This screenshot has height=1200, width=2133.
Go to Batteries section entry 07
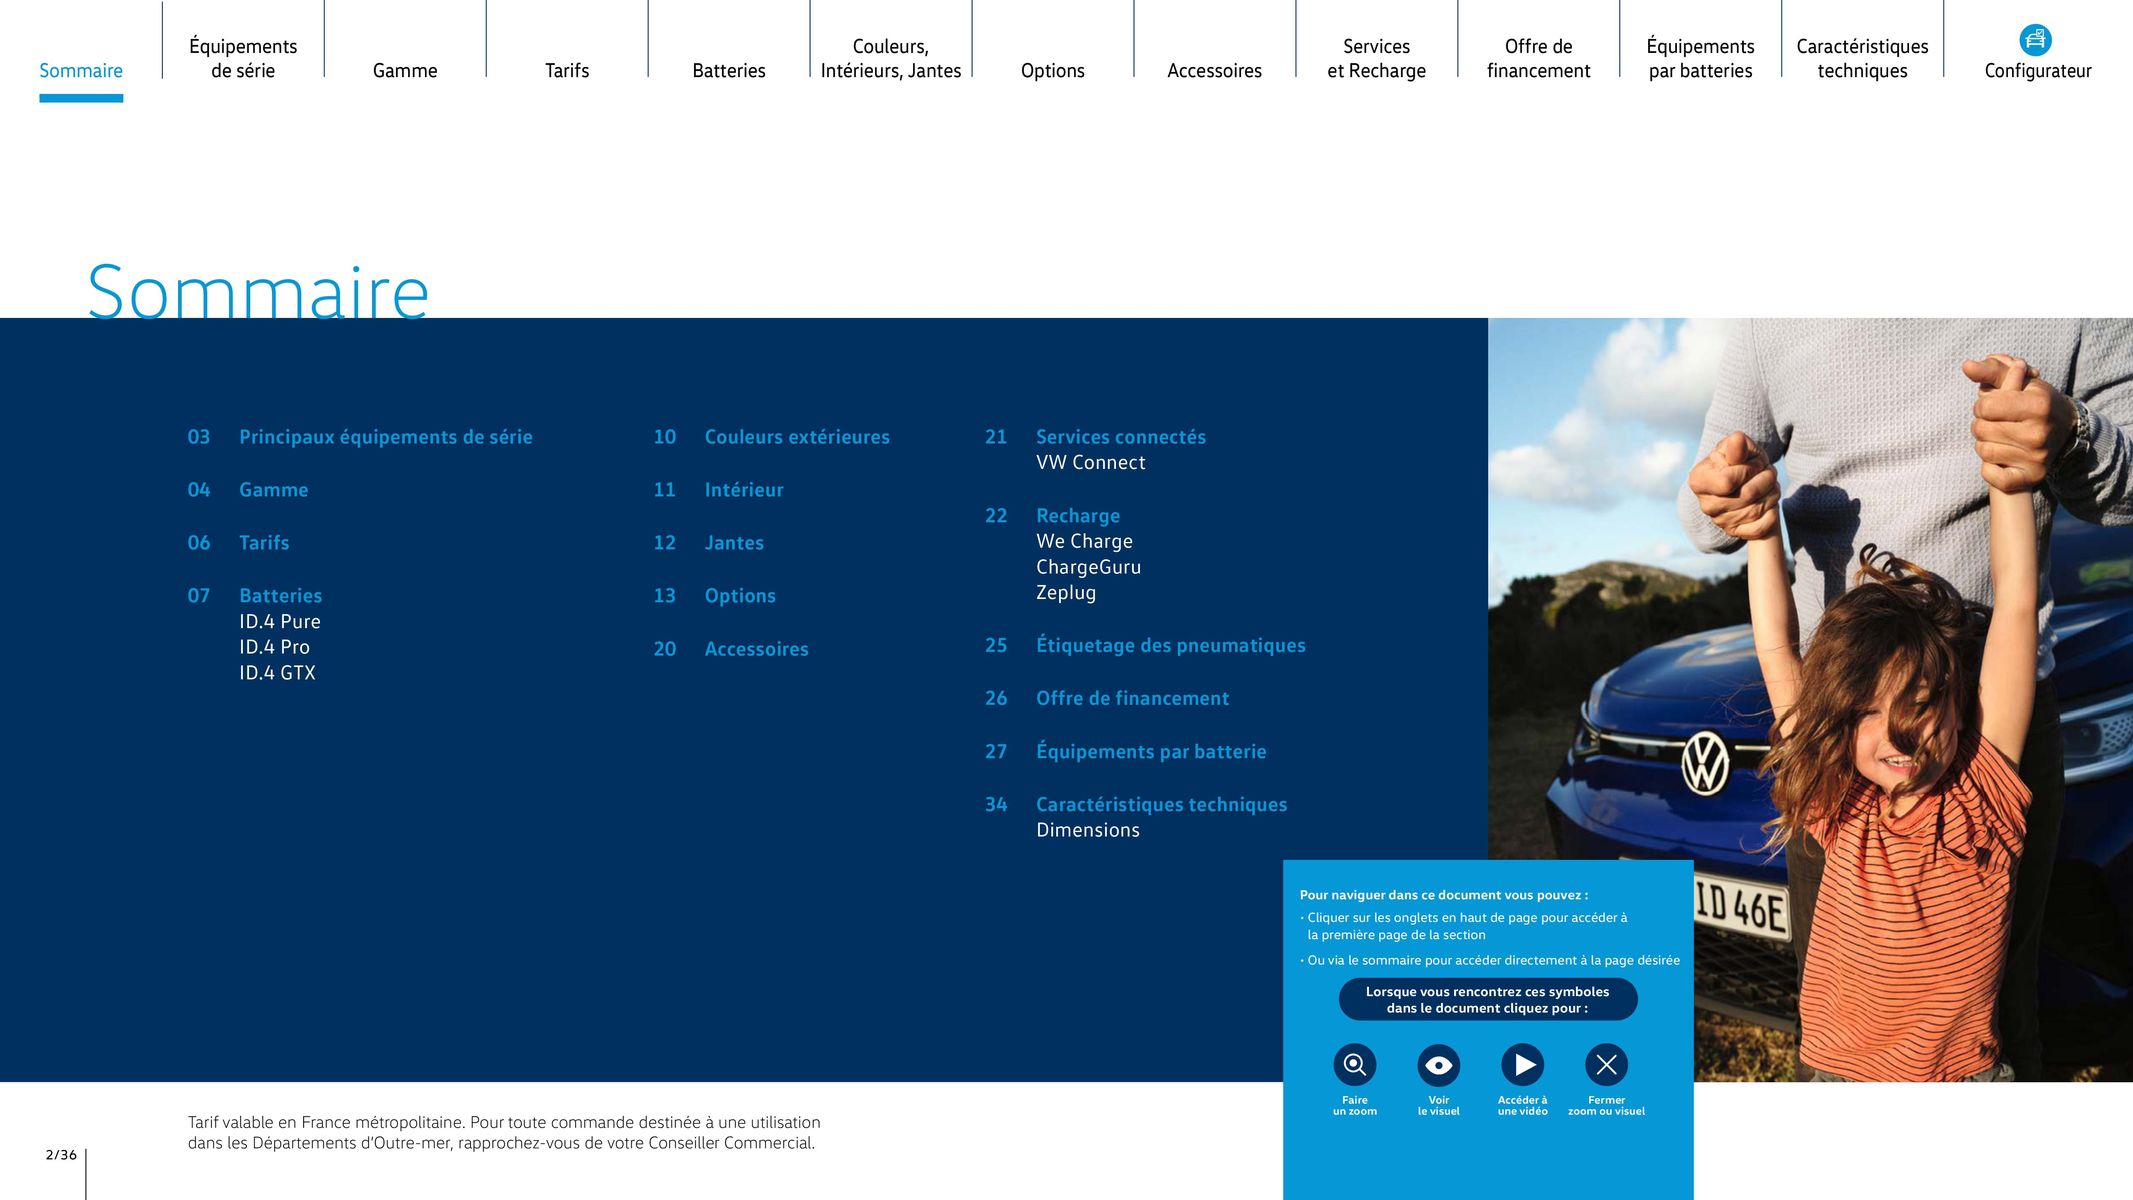281,596
